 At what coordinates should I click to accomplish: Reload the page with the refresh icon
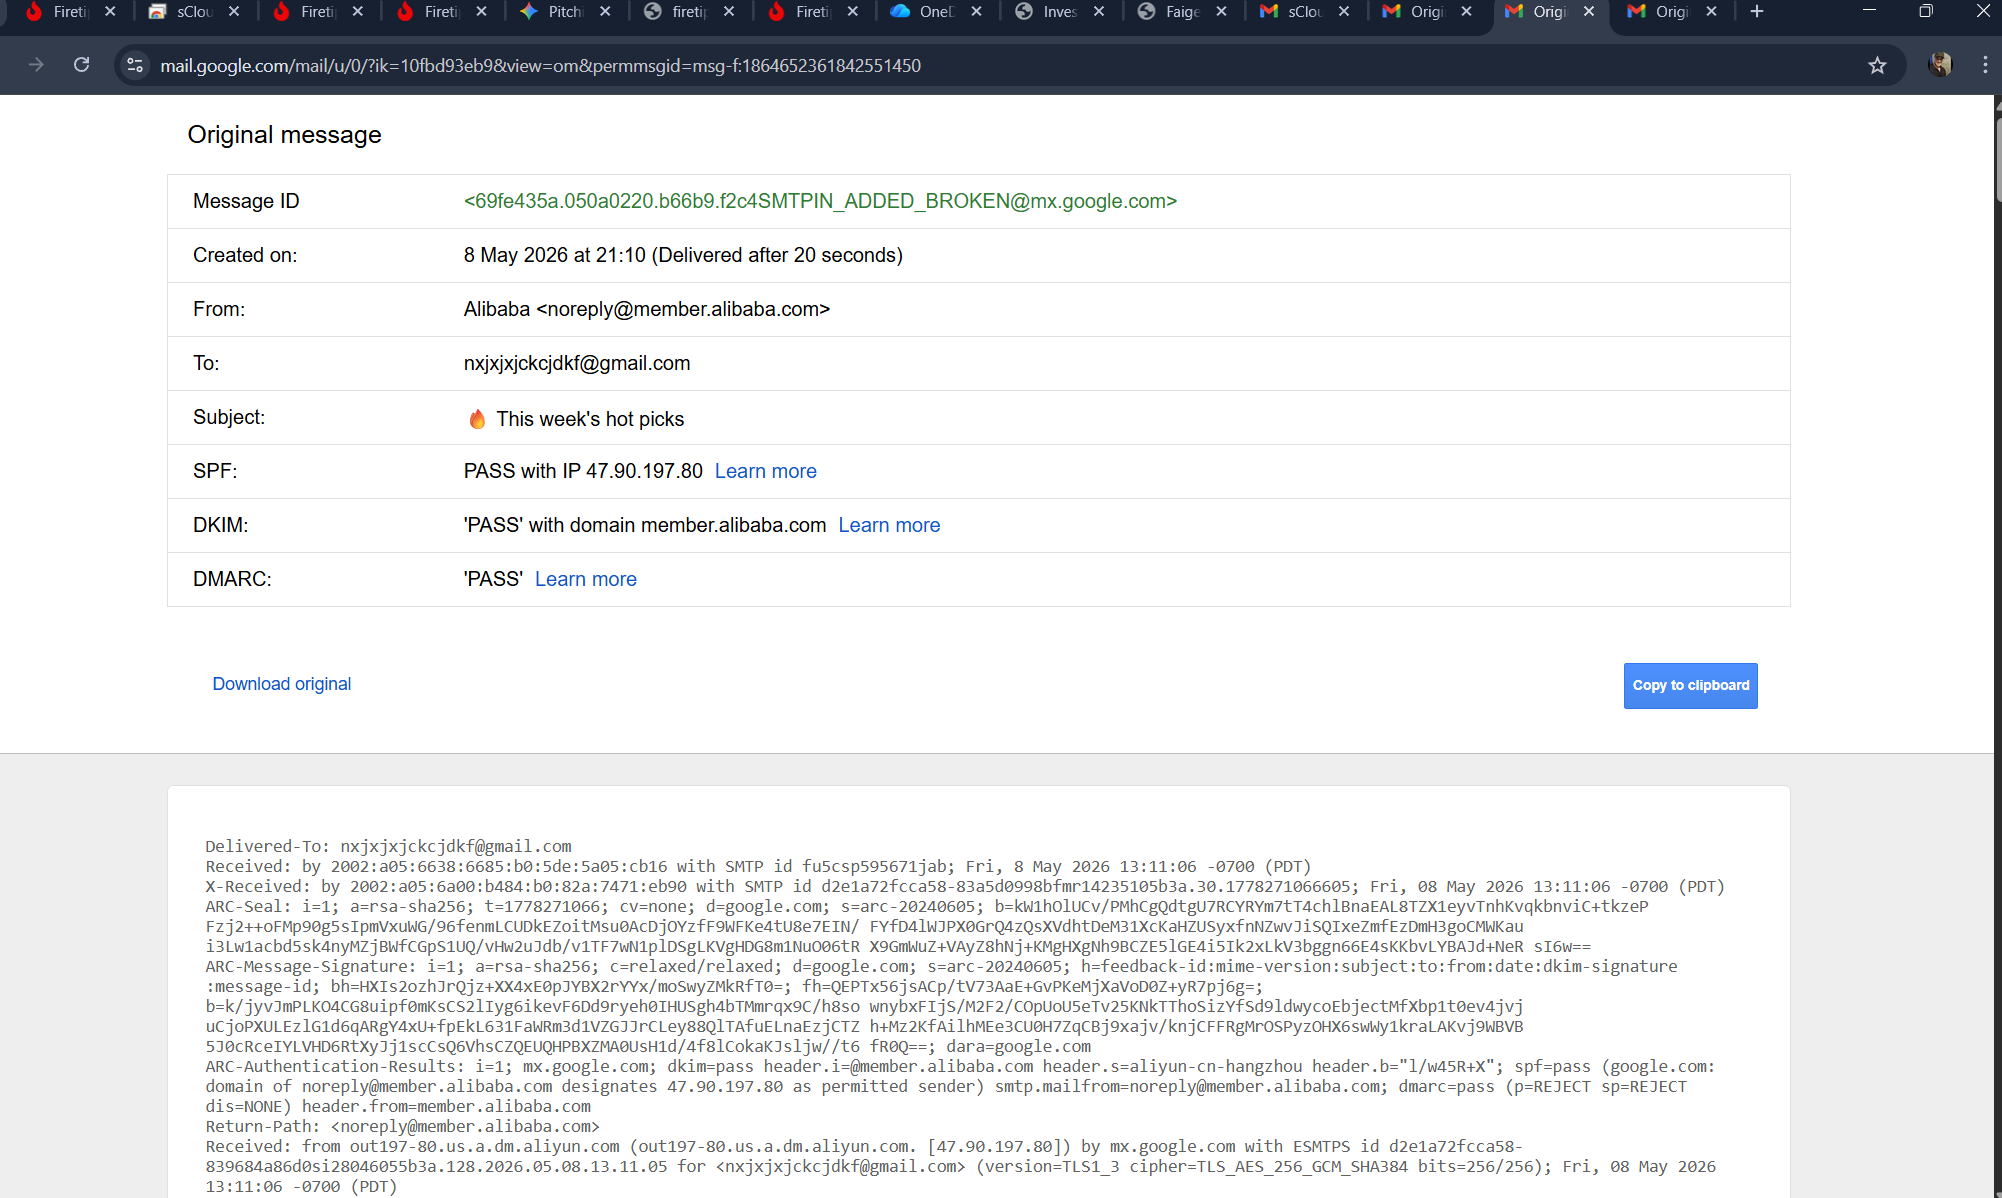click(x=82, y=65)
